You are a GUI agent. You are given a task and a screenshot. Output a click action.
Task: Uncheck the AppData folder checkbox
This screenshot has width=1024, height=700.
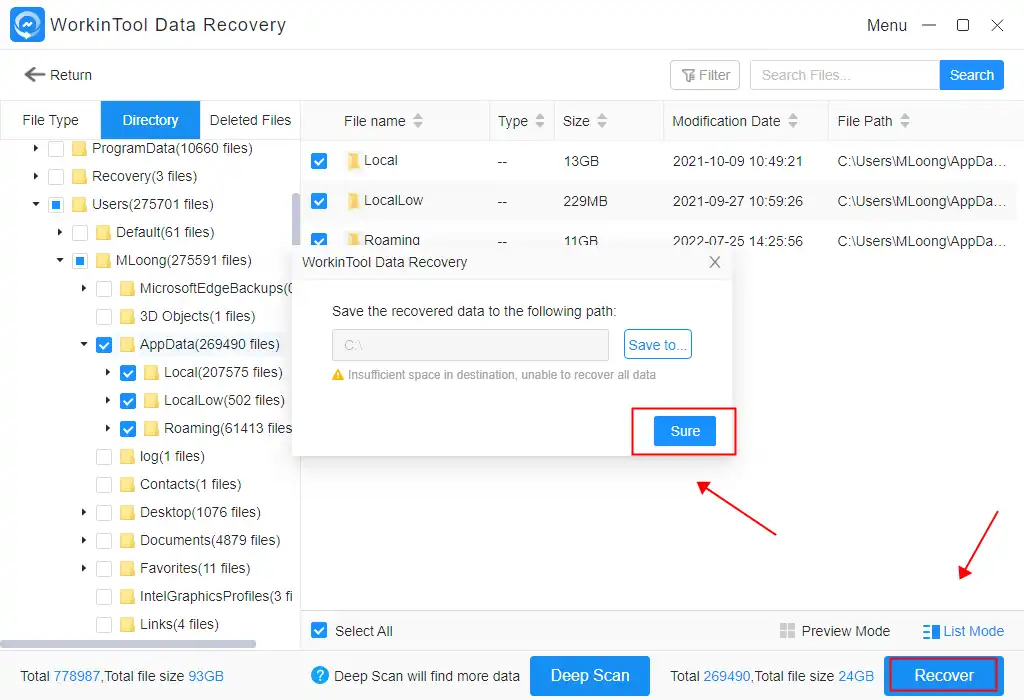point(104,345)
